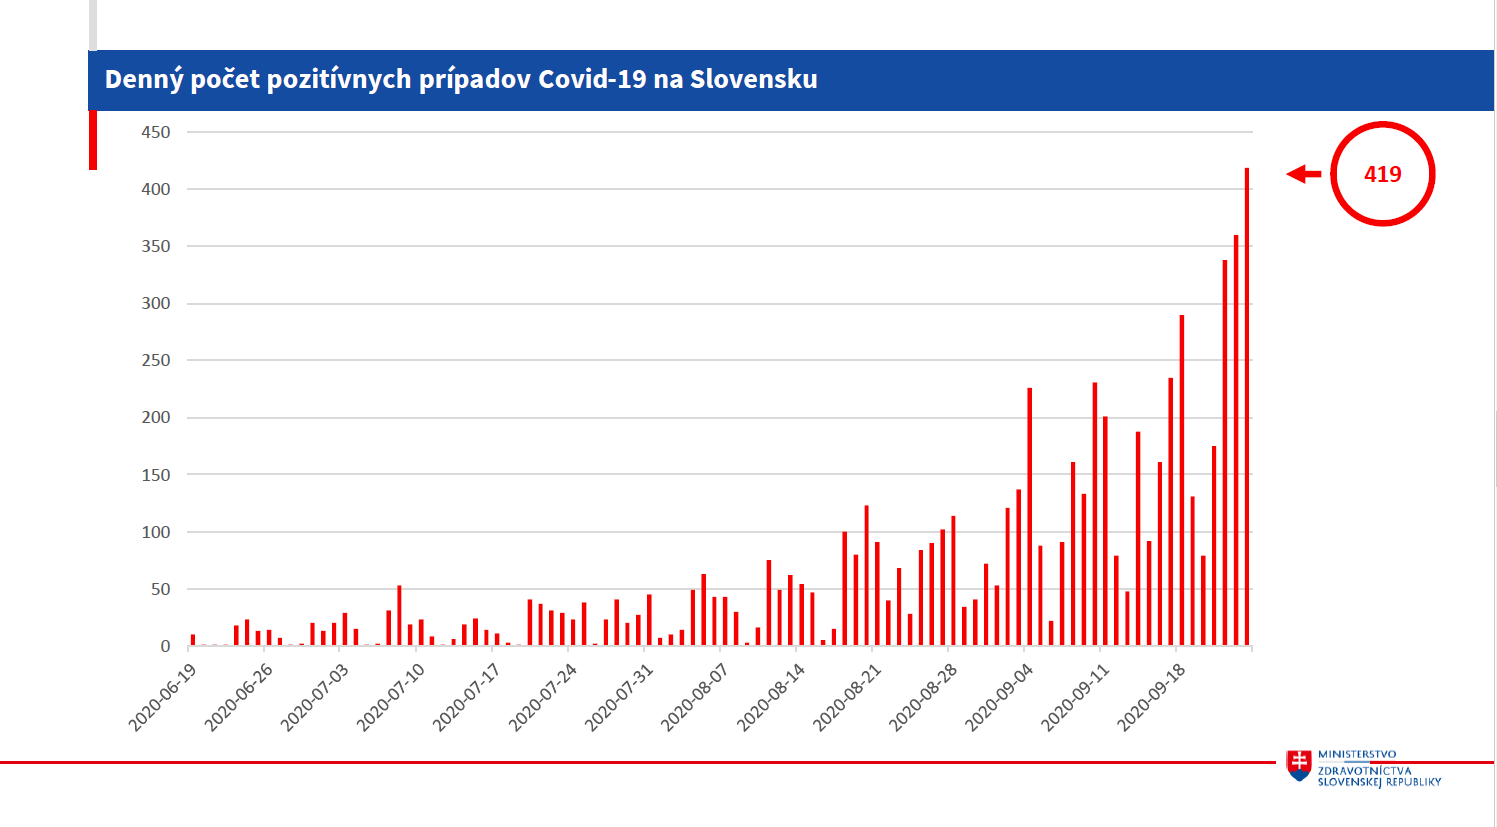The image size is (1497, 827).
Task: Click the 400 value on the y-axis
Action: click(x=155, y=189)
